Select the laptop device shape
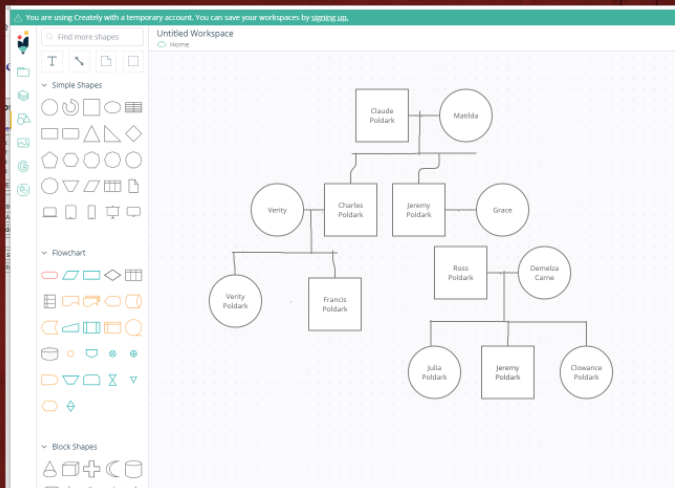 [x=50, y=212]
